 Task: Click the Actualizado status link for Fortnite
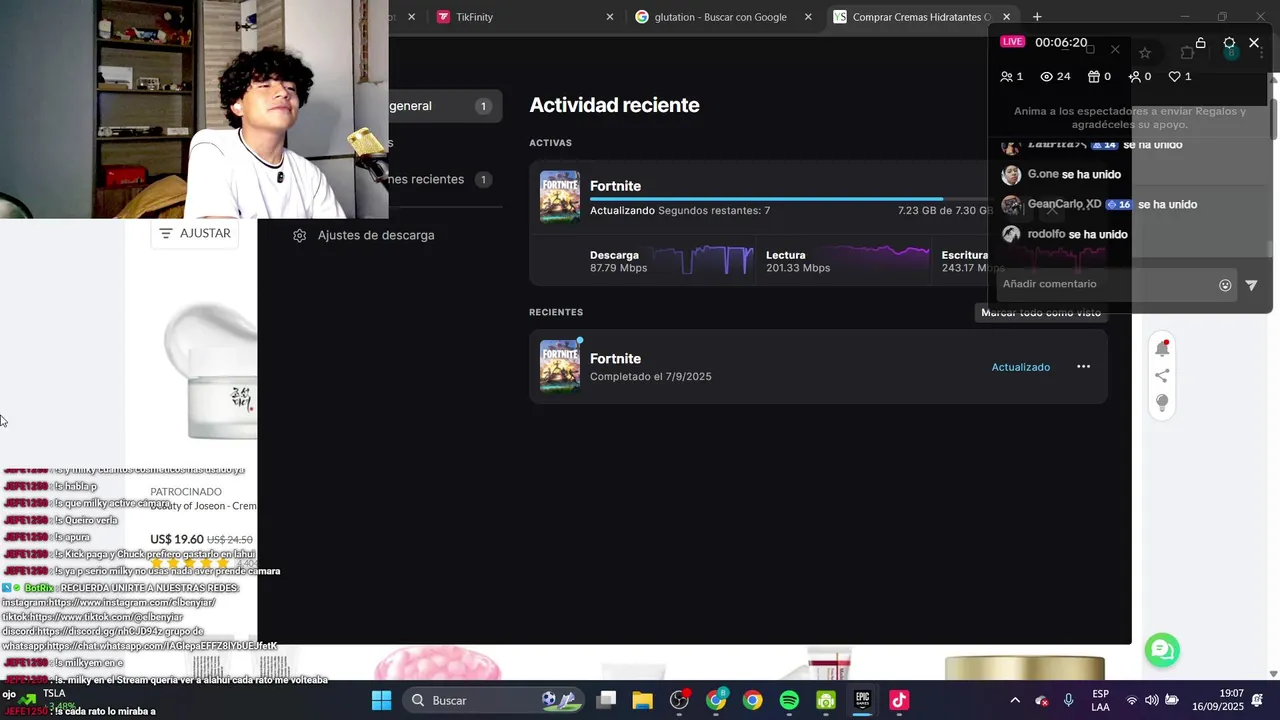(x=1021, y=367)
